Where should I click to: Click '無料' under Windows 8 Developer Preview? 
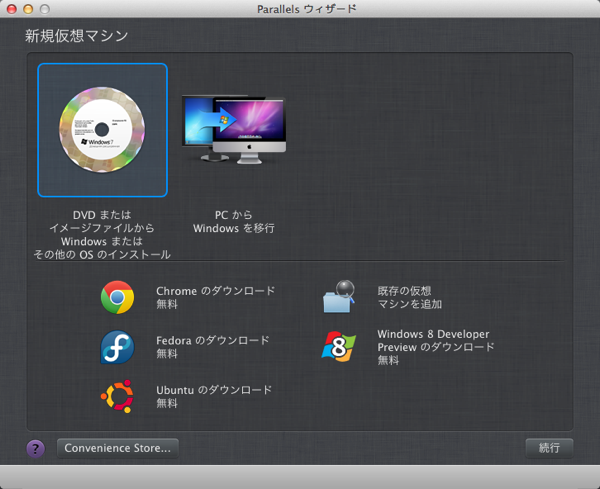[388, 360]
